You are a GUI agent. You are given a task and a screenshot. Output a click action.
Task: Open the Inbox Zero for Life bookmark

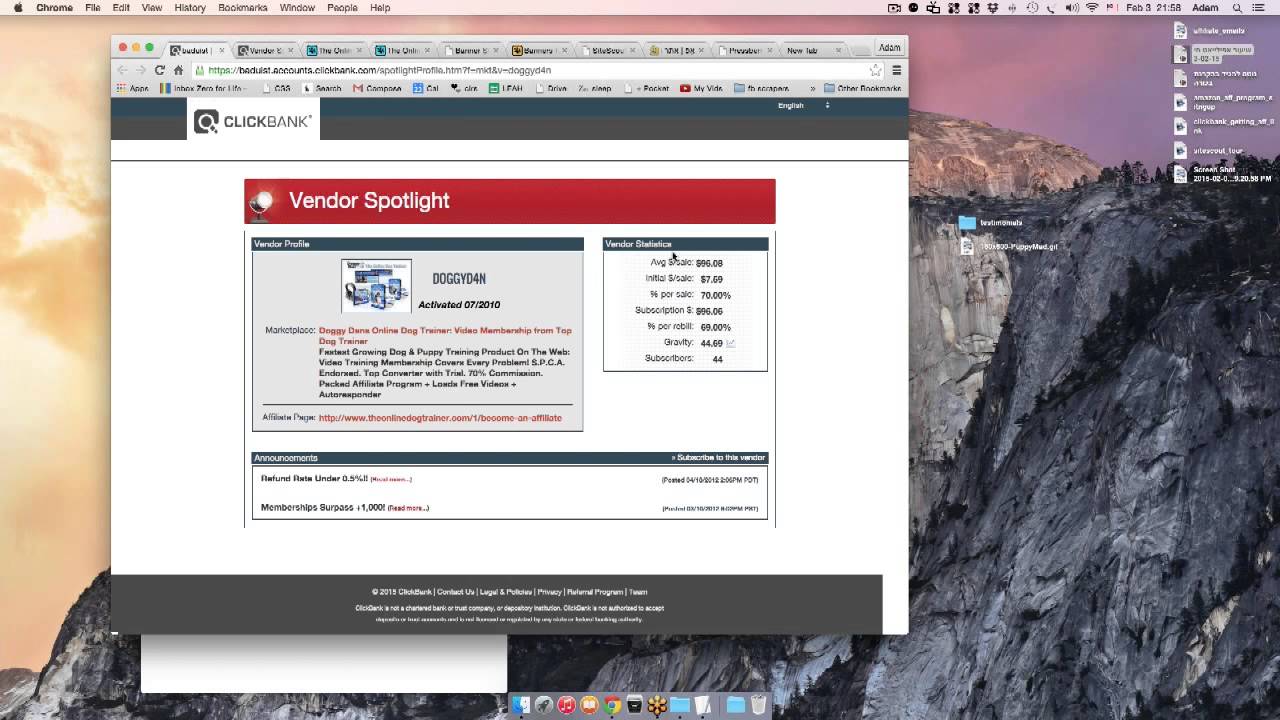pyautogui.click(x=203, y=88)
